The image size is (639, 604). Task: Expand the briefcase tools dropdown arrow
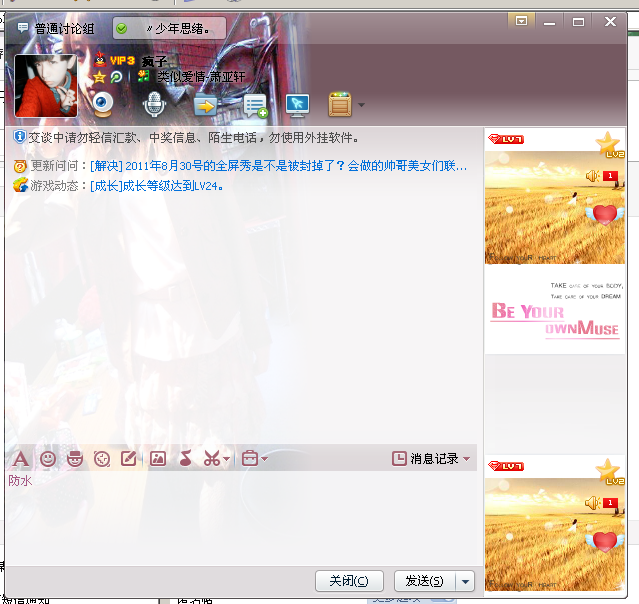click(x=264, y=459)
